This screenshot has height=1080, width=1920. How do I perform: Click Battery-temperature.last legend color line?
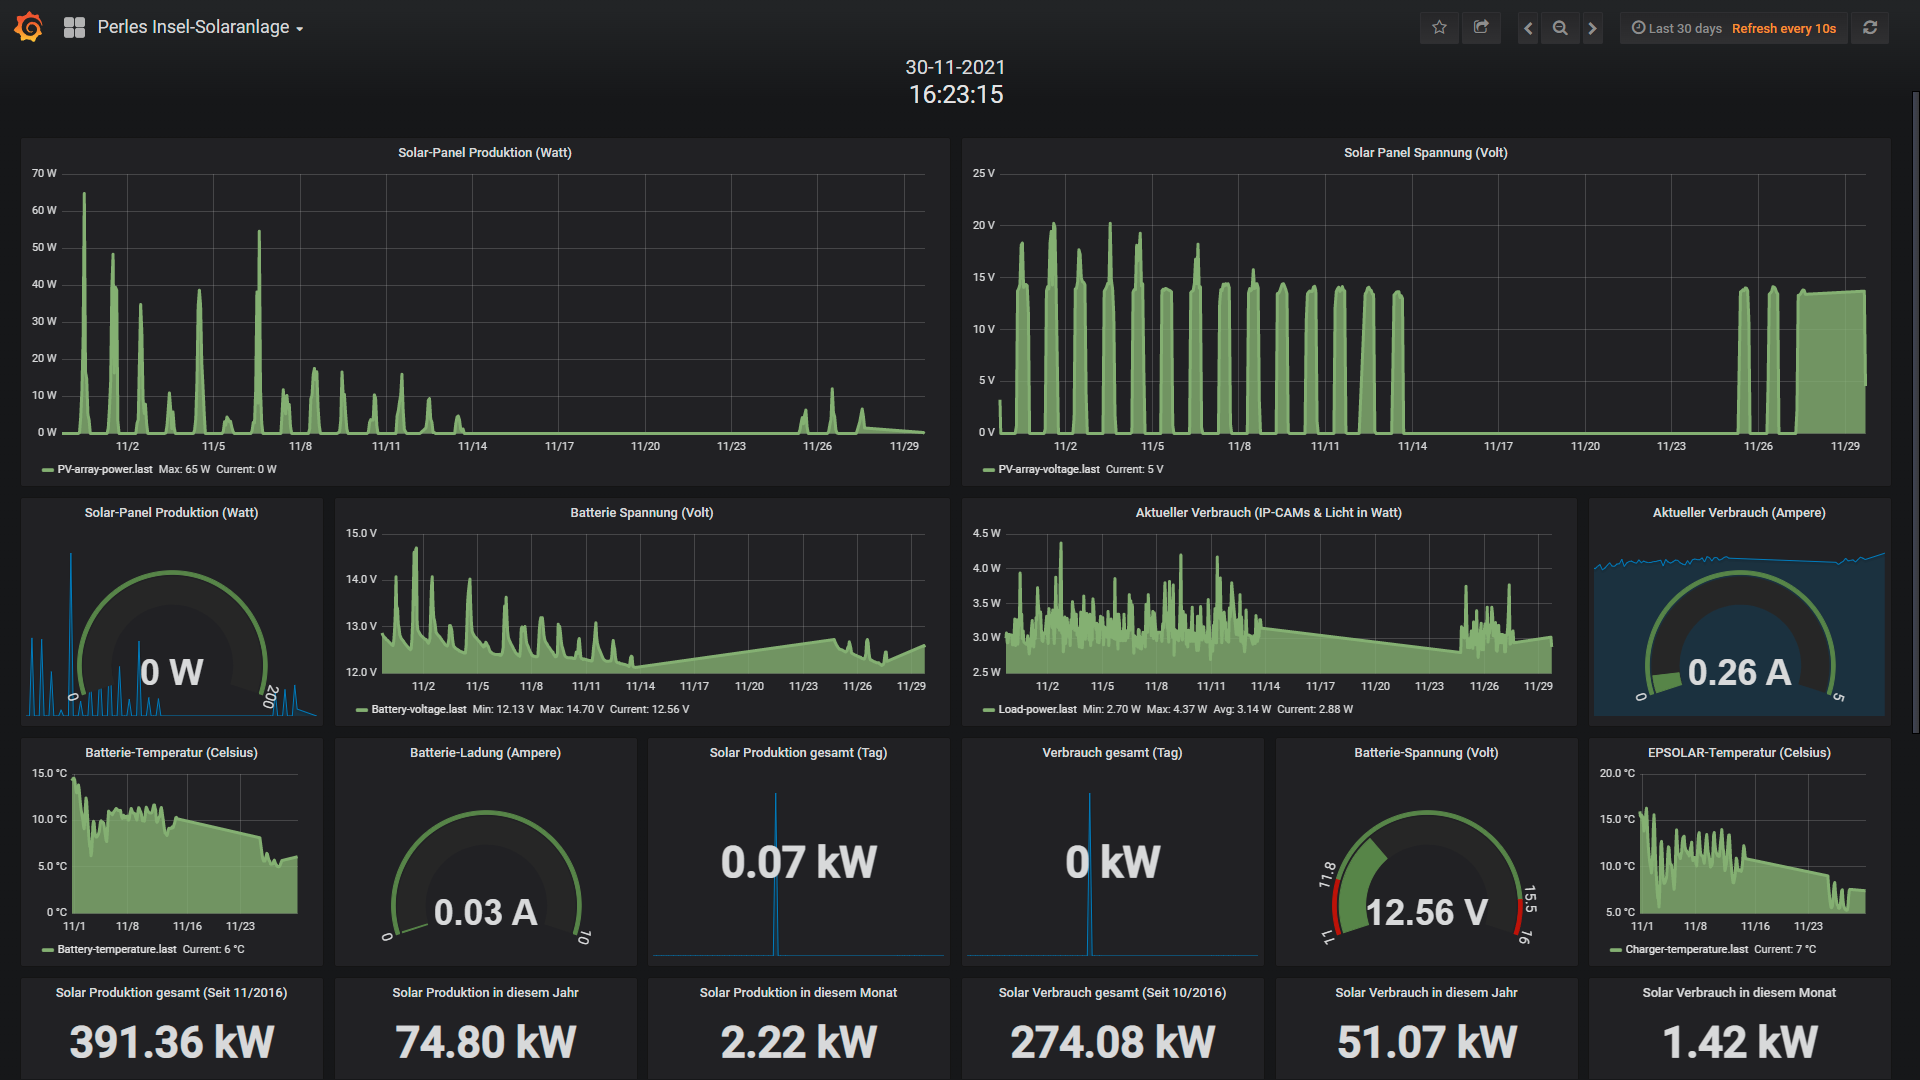click(47, 950)
